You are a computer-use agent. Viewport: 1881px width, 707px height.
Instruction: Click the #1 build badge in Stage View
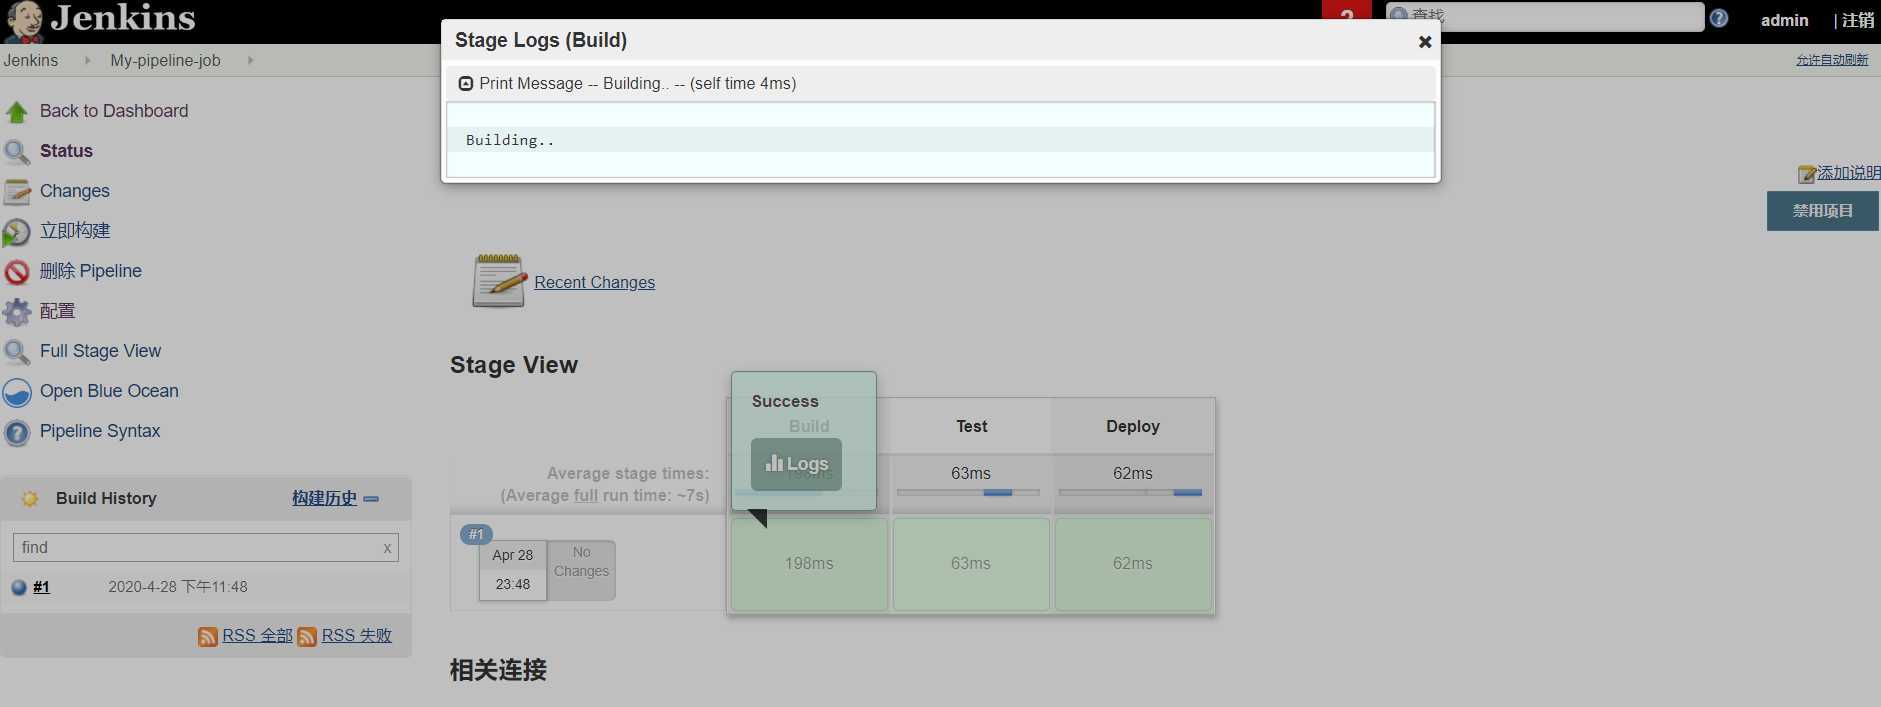[476, 534]
